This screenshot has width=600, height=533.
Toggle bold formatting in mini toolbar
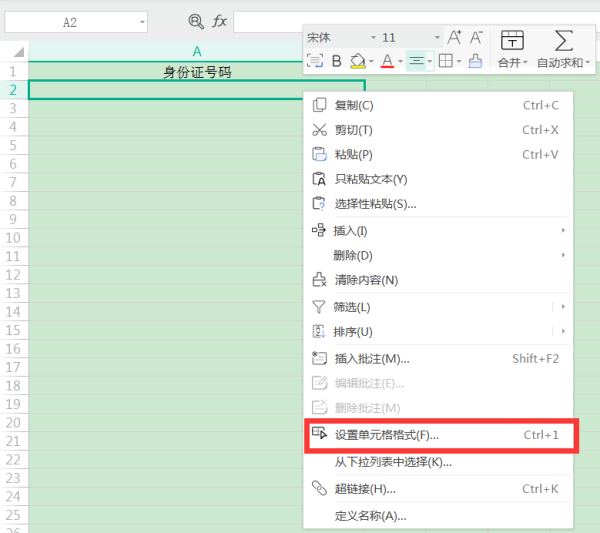(x=337, y=61)
